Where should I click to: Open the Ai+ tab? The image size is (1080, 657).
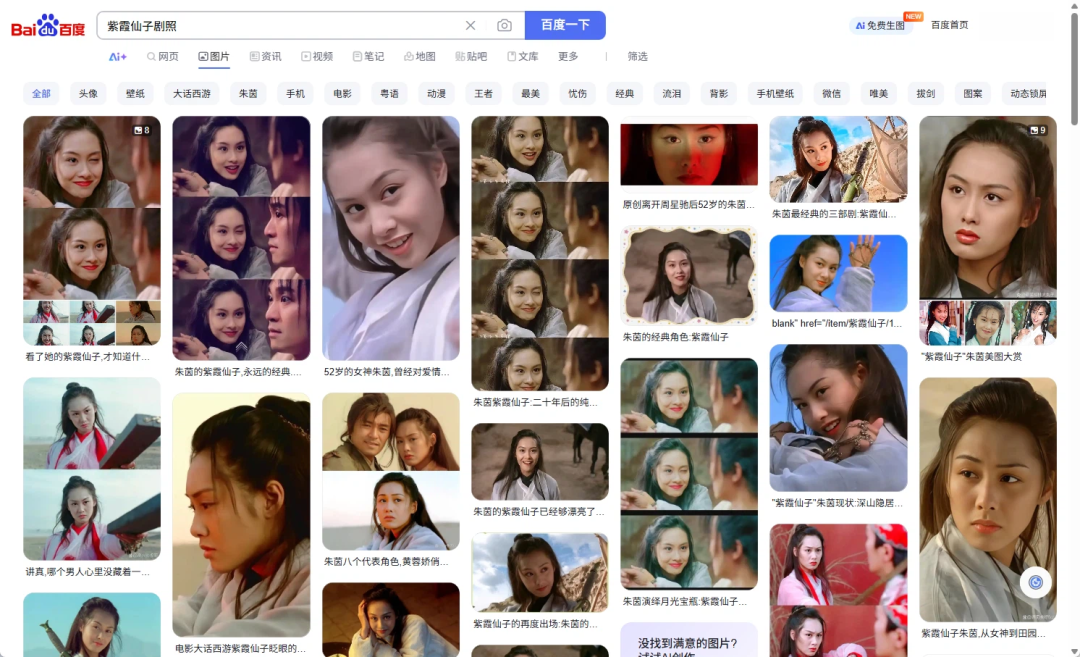click(118, 56)
